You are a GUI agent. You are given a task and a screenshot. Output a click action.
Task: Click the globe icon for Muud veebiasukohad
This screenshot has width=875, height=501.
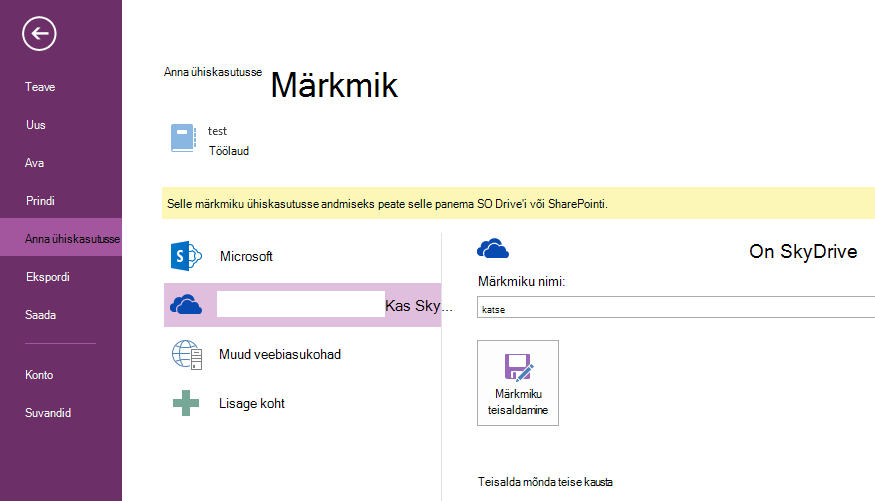tap(186, 355)
